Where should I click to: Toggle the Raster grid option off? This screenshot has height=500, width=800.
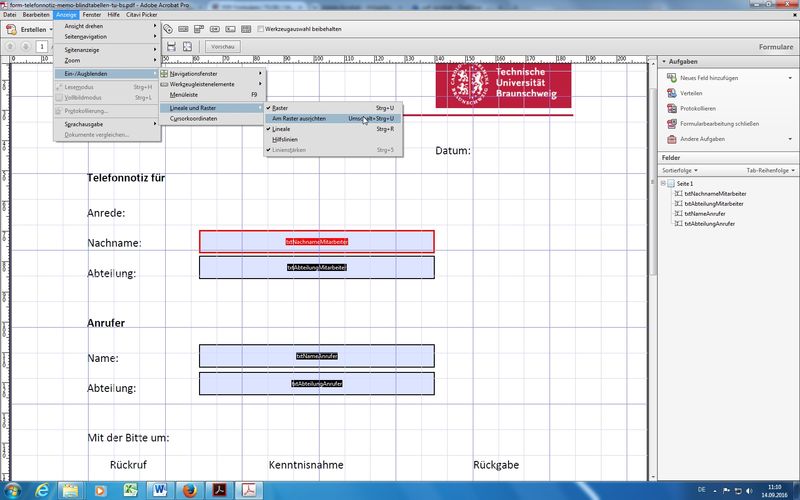[x=280, y=107]
